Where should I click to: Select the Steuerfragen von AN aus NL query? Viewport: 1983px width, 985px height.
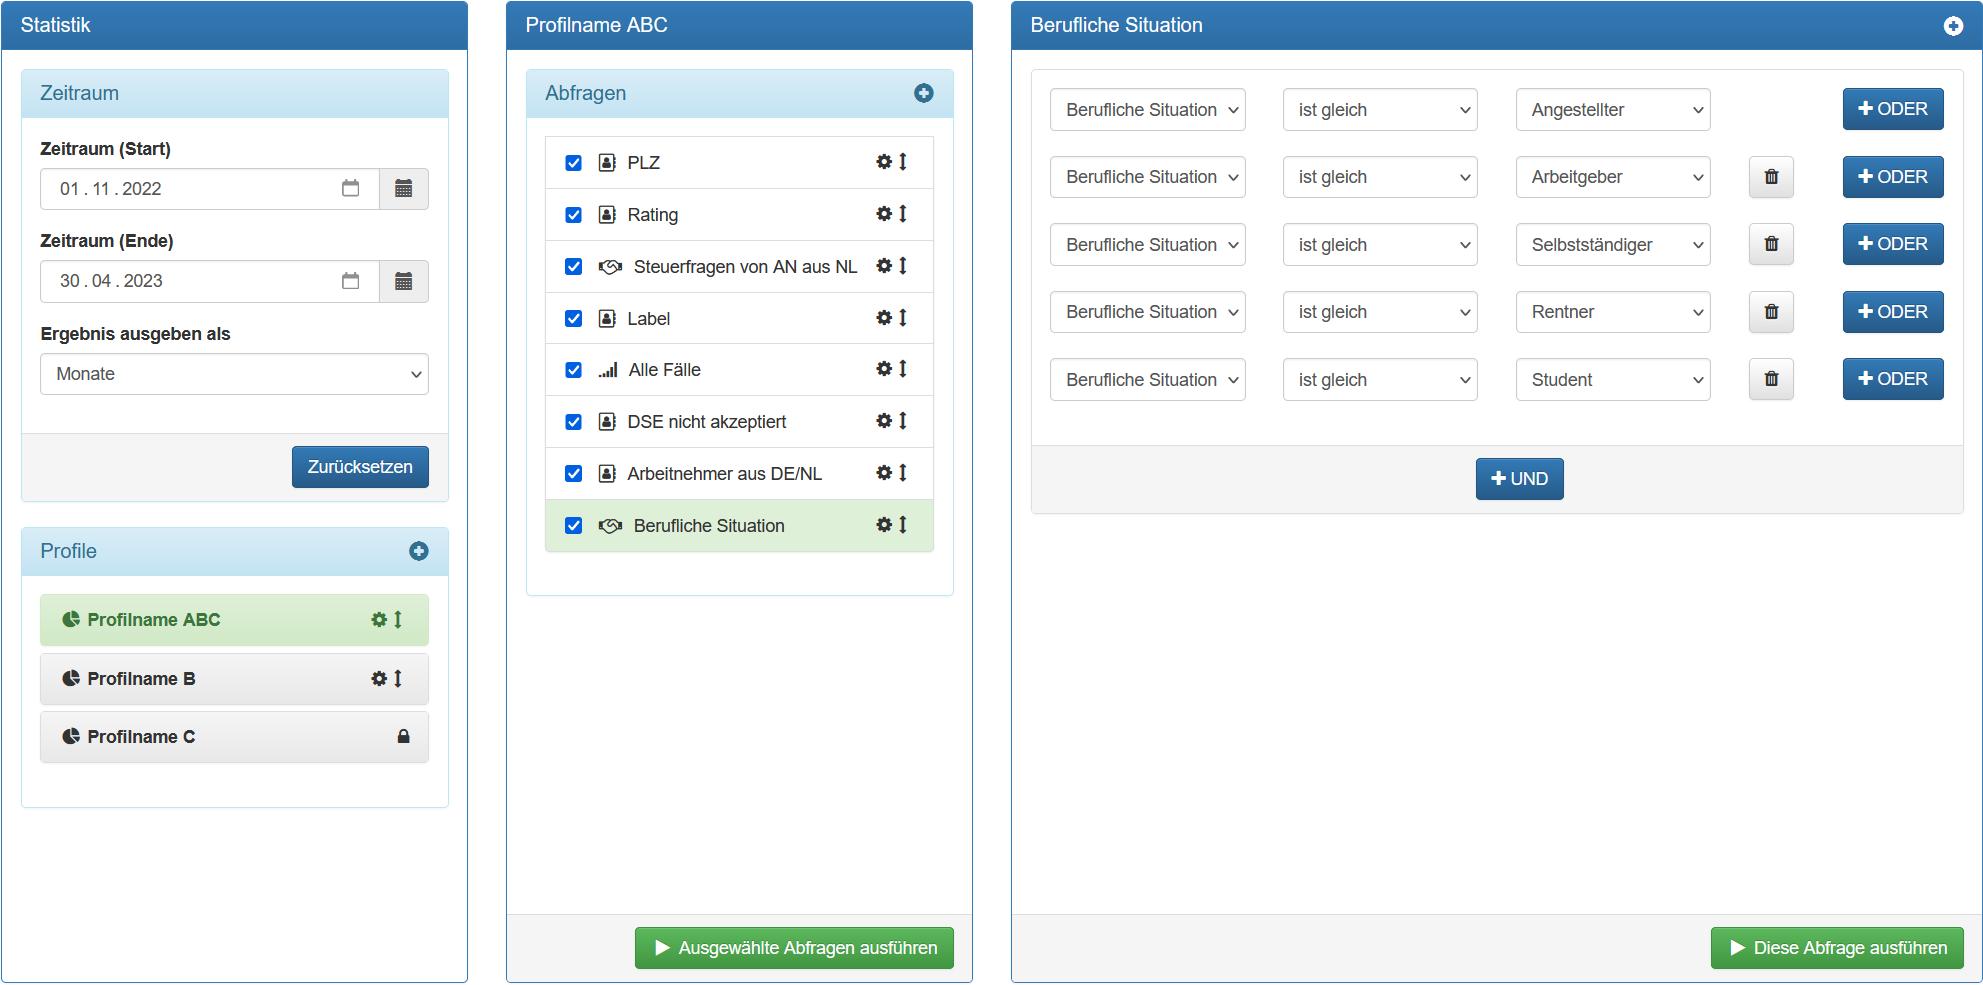point(744,267)
